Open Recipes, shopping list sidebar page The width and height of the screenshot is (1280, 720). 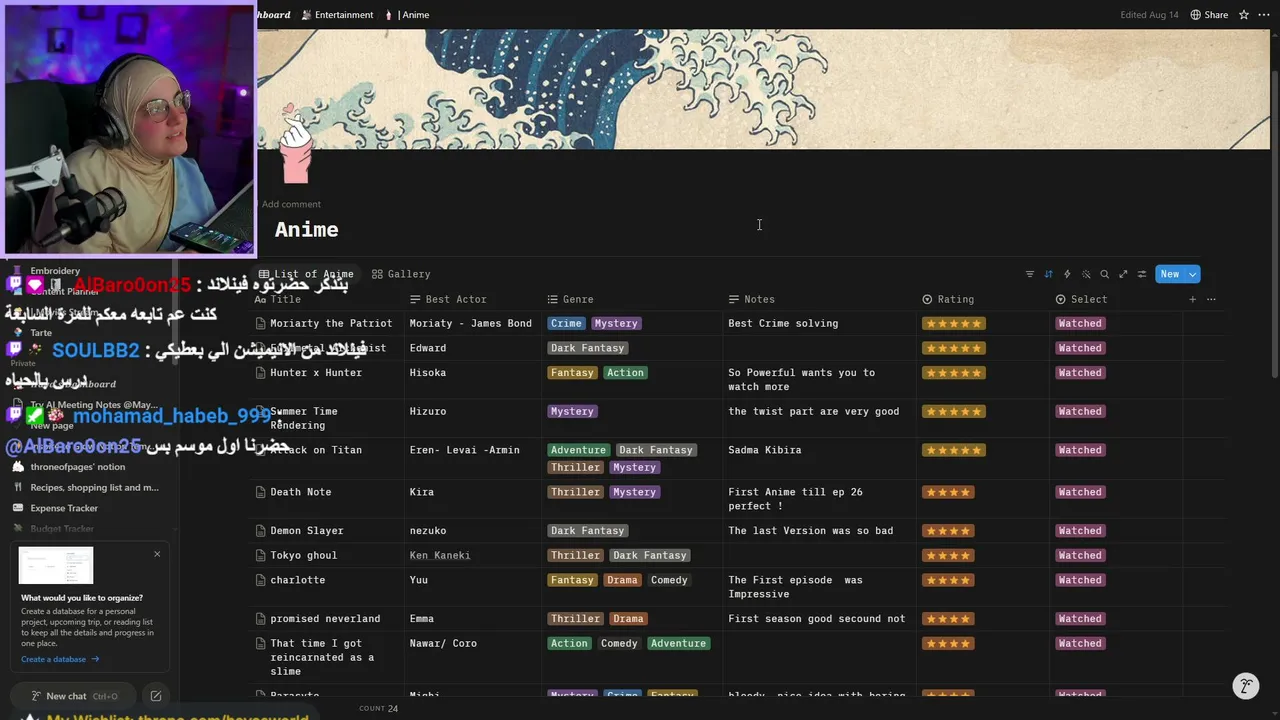pyautogui.click(x=88, y=487)
